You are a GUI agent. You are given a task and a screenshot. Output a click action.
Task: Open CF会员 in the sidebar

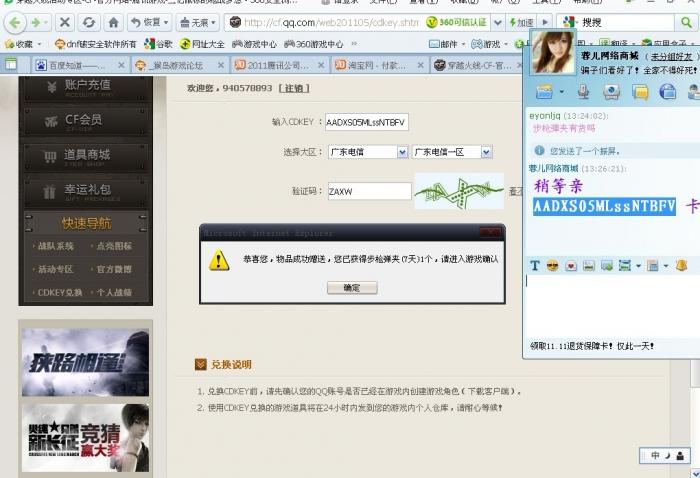tap(86, 121)
